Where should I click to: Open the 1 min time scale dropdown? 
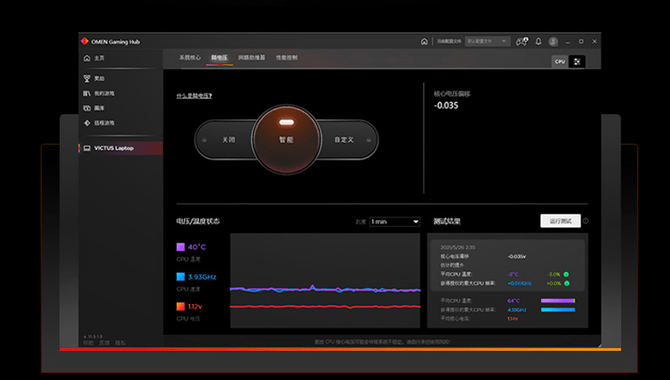394,221
